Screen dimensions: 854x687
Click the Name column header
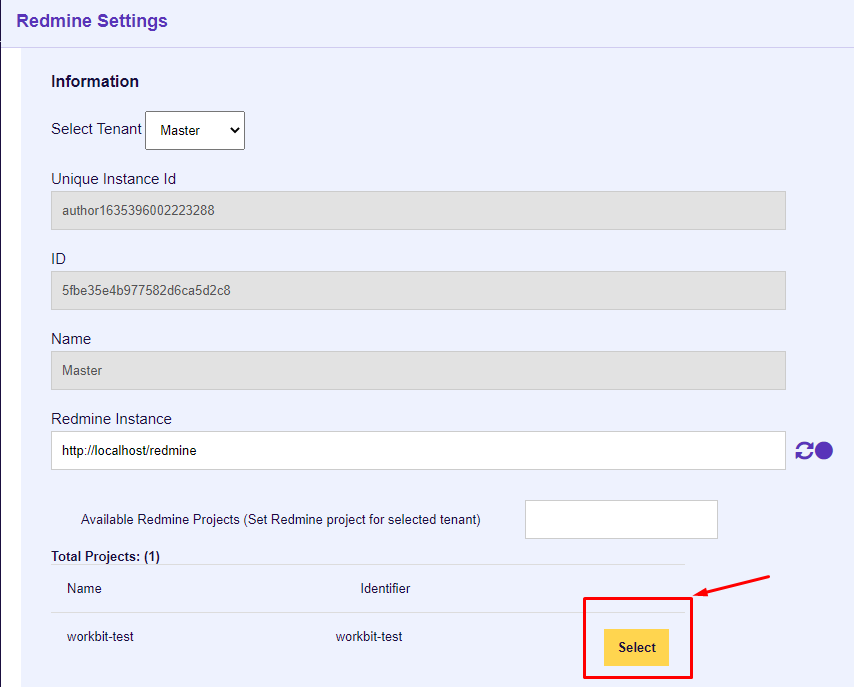84,588
